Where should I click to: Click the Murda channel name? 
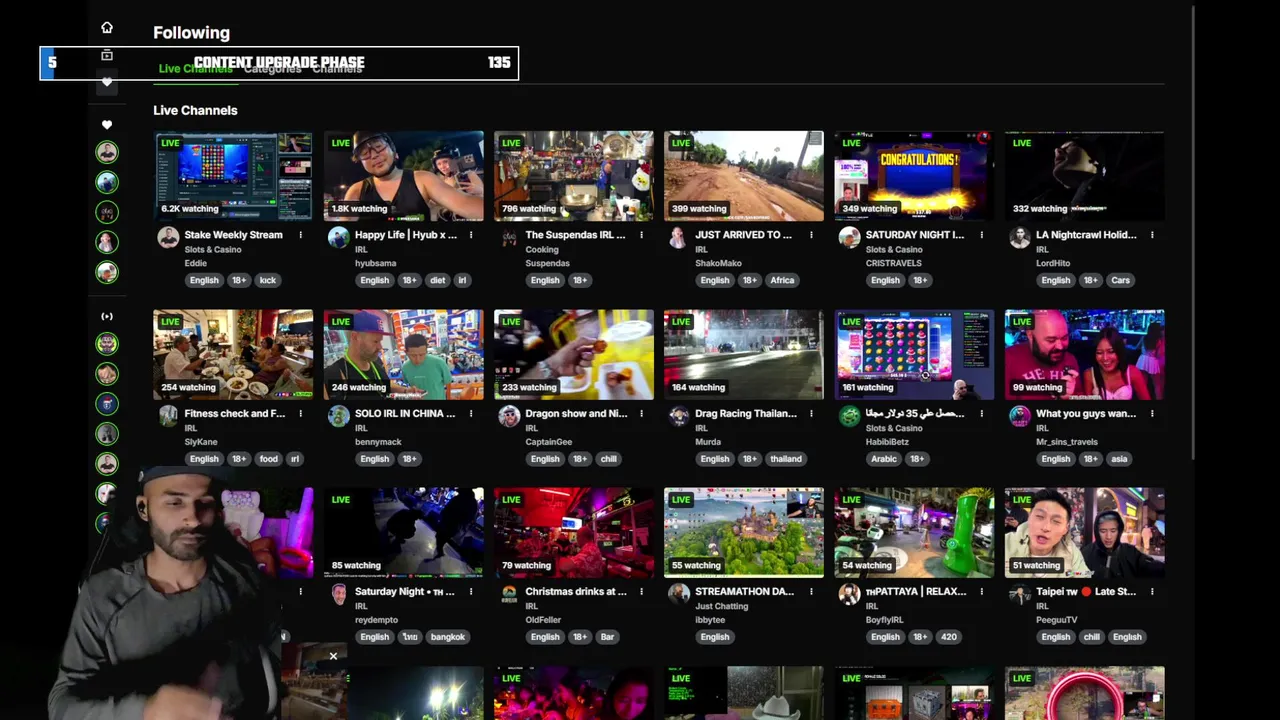point(708,442)
